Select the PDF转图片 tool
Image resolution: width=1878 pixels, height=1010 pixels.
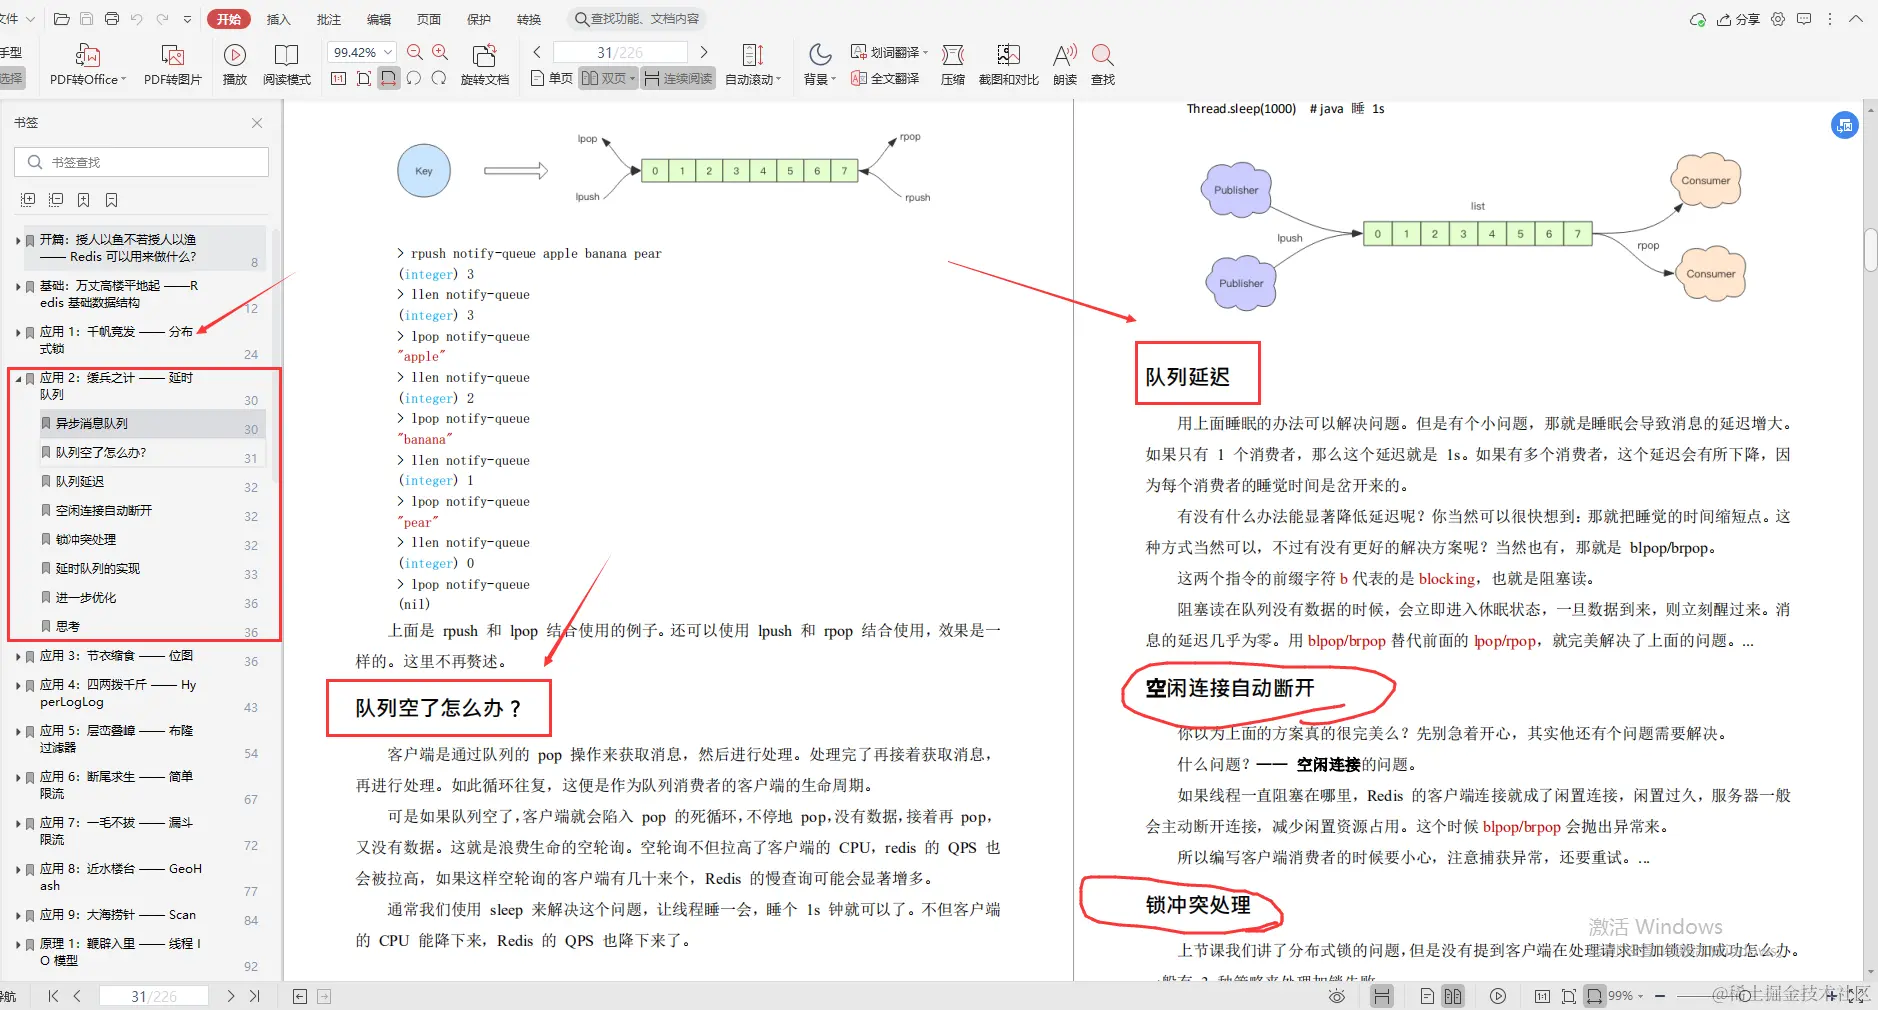point(172,63)
